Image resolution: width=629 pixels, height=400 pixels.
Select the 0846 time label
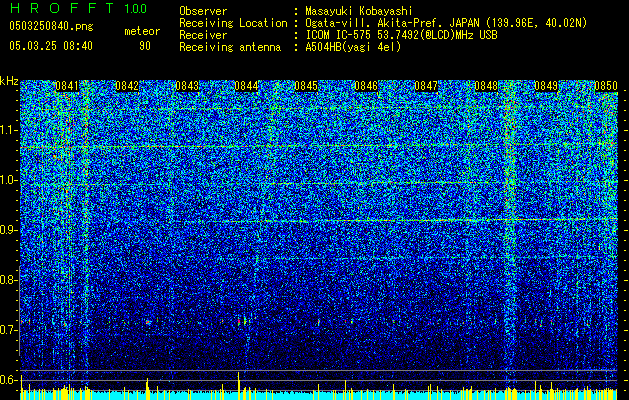coord(366,86)
